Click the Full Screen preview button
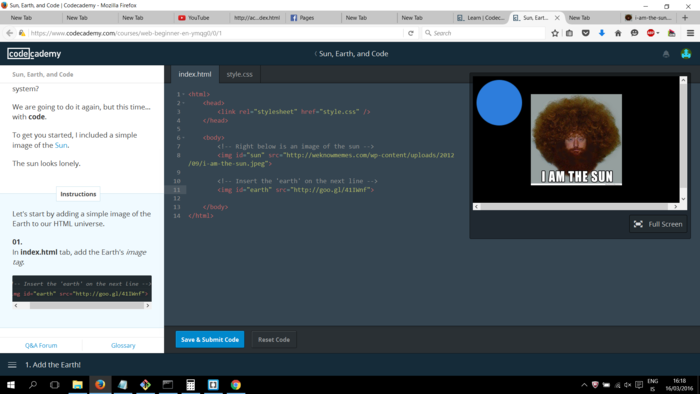Screen dimensions: 700x394 tap(658, 224)
